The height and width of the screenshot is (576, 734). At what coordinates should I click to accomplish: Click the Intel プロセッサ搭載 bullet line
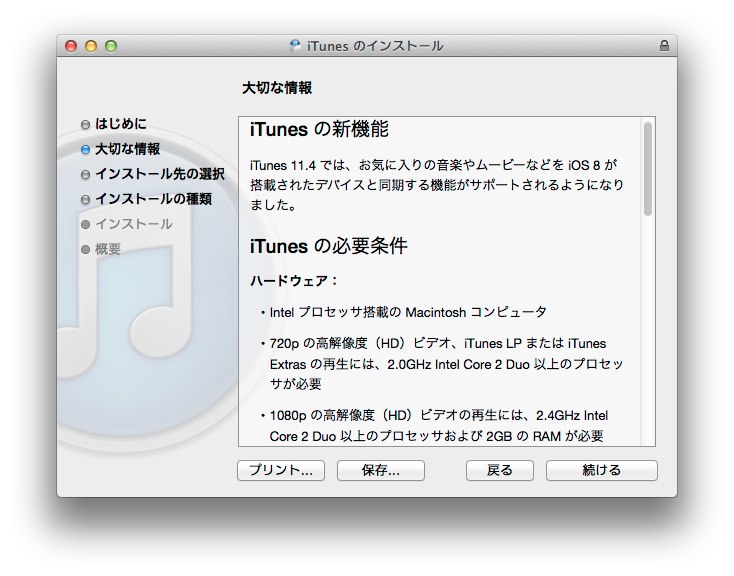click(408, 312)
